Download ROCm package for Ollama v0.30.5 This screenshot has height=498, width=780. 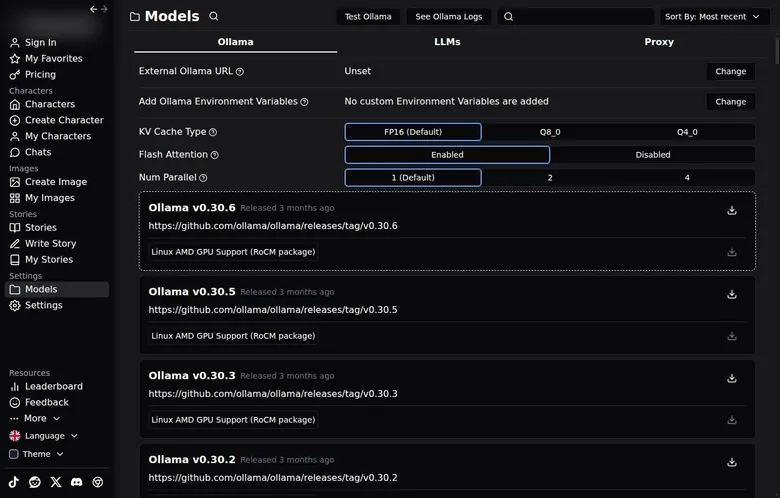pyautogui.click(x=731, y=336)
